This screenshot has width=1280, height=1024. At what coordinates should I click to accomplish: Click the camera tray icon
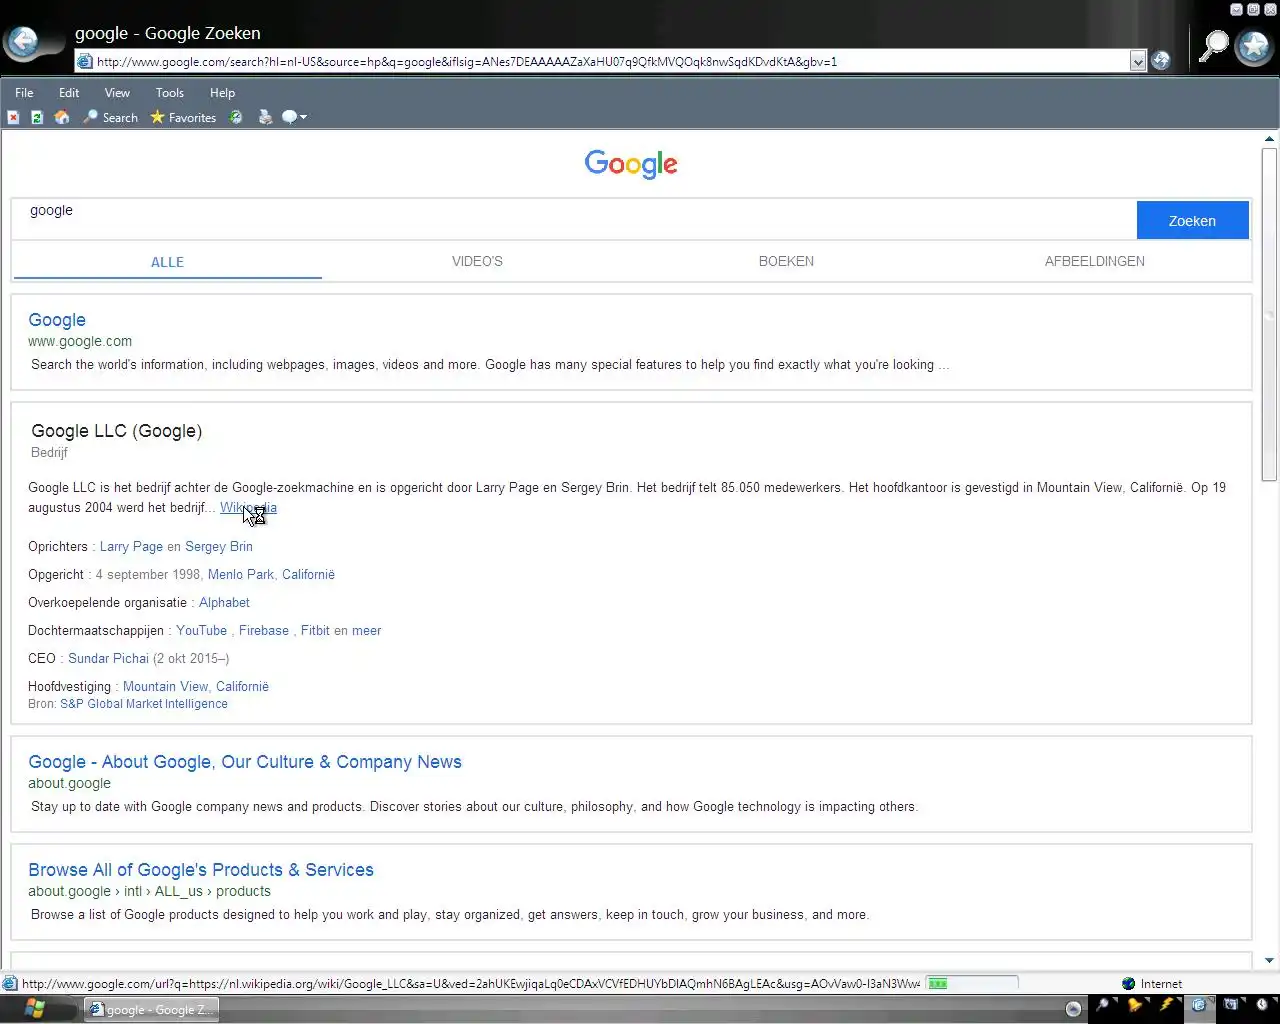[1231, 1005]
